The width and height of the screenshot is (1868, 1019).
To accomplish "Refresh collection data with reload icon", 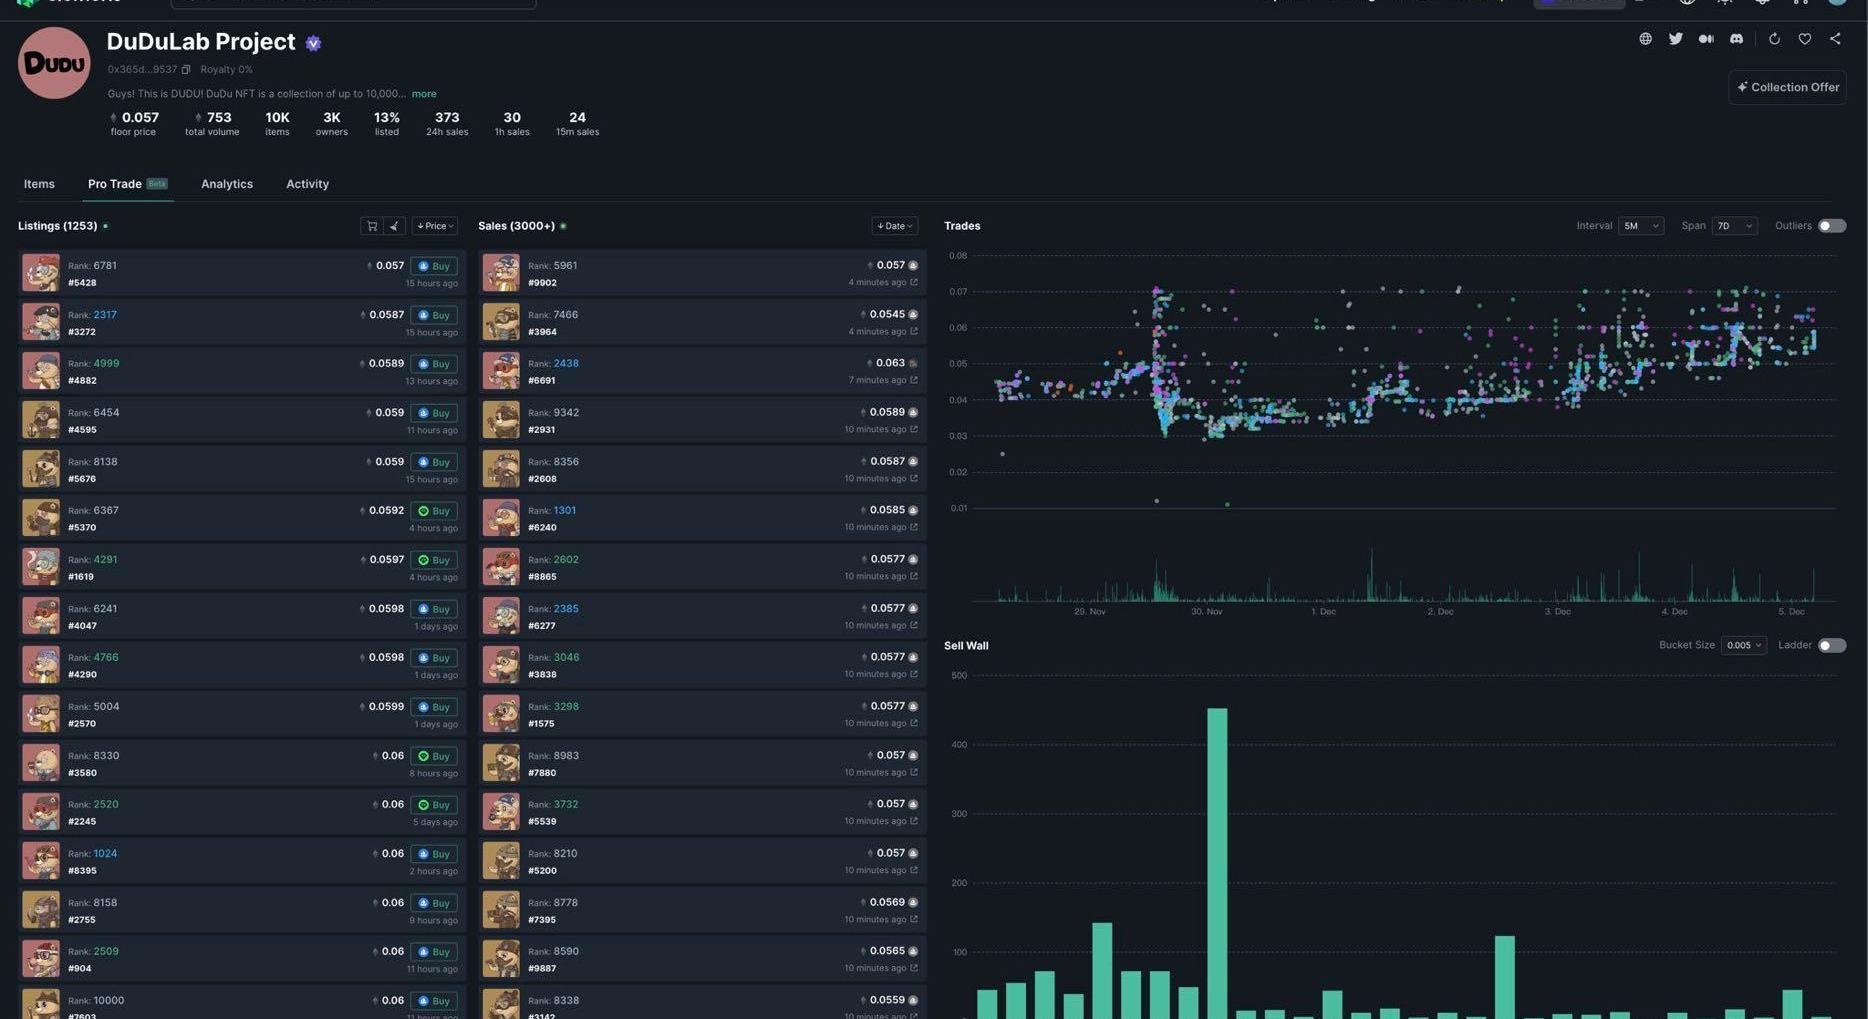I will point(1774,39).
